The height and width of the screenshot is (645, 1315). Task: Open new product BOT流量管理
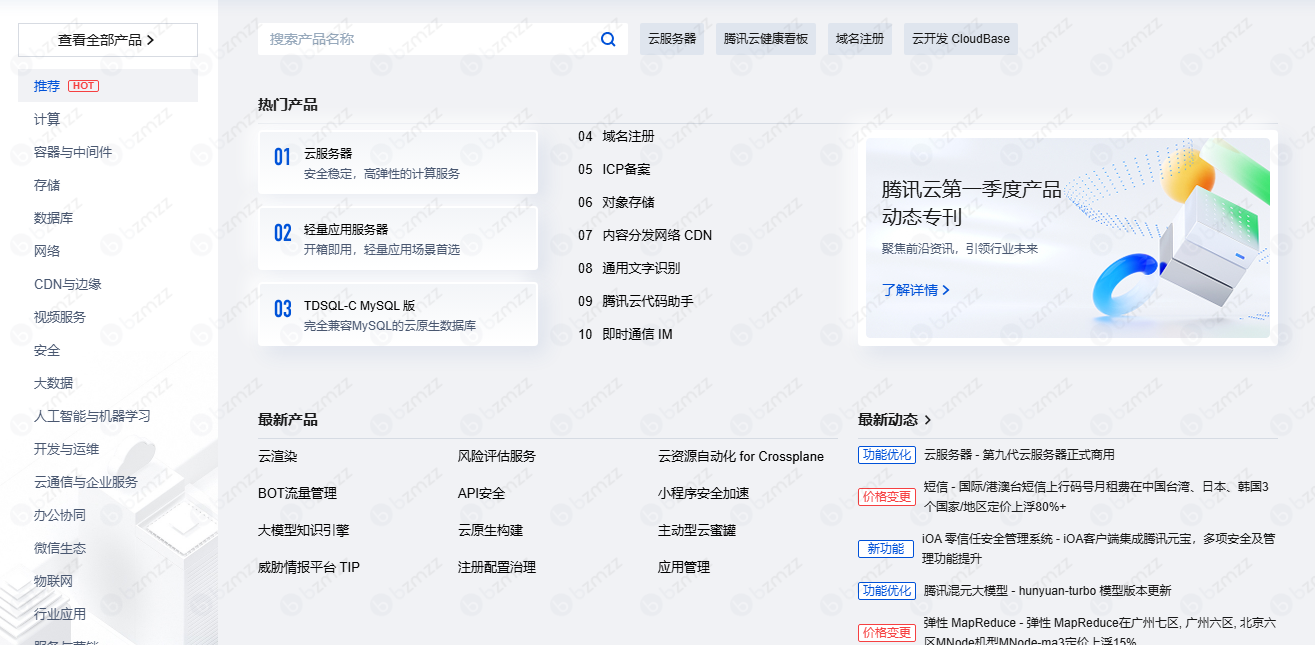coord(297,493)
